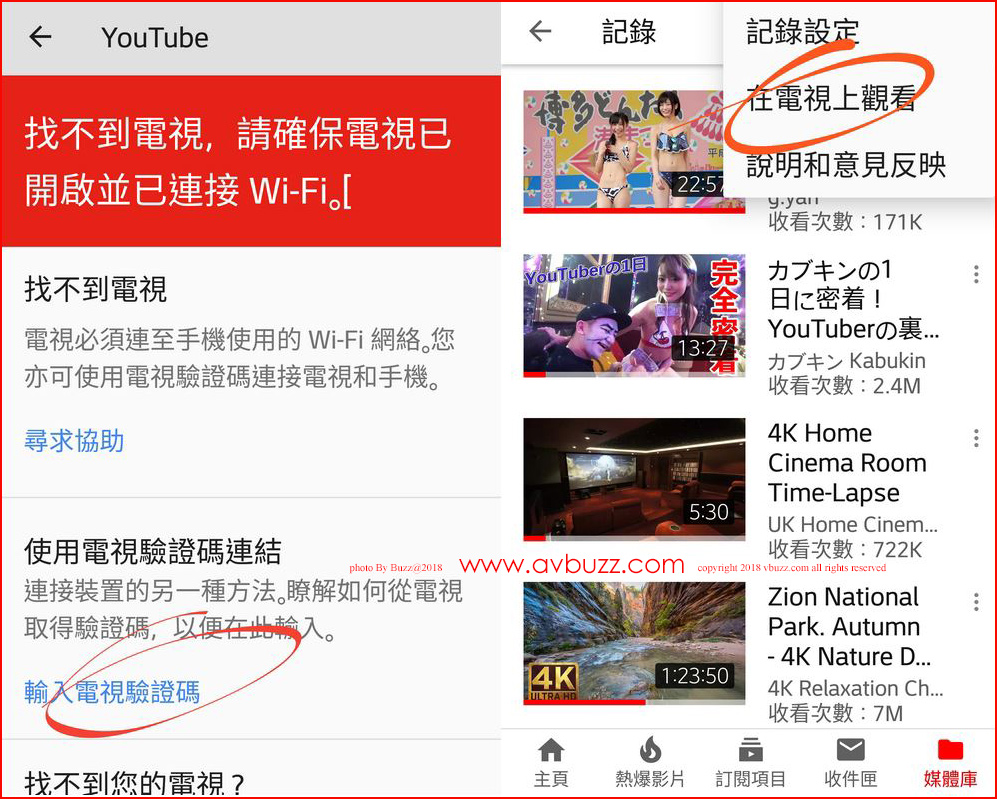
Task: Select the 媒體庫 library folder icon
Action: click(x=949, y=752)
